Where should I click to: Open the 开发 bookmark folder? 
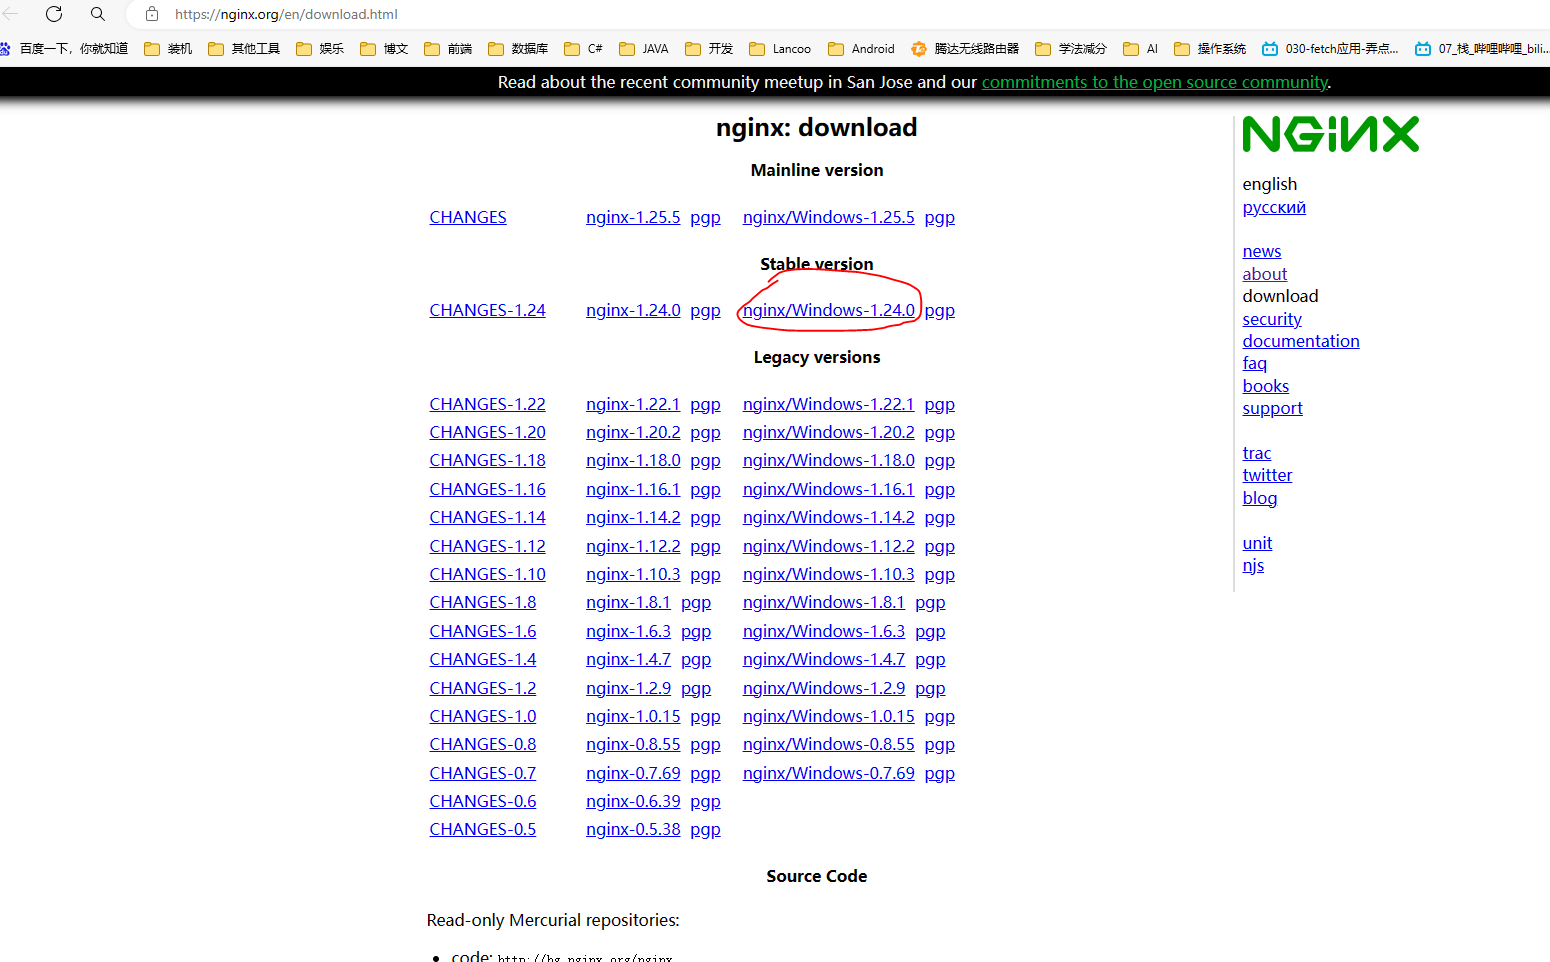(x=709, y=48)
